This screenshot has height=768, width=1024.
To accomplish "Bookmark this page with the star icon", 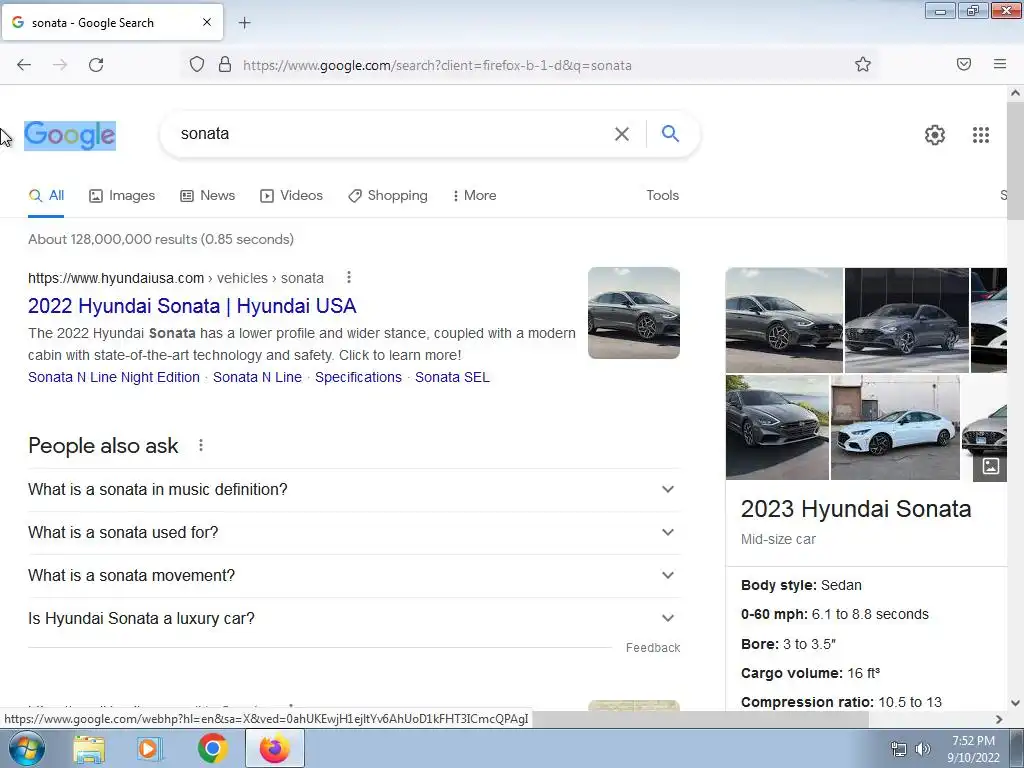I will coord(863,64).
